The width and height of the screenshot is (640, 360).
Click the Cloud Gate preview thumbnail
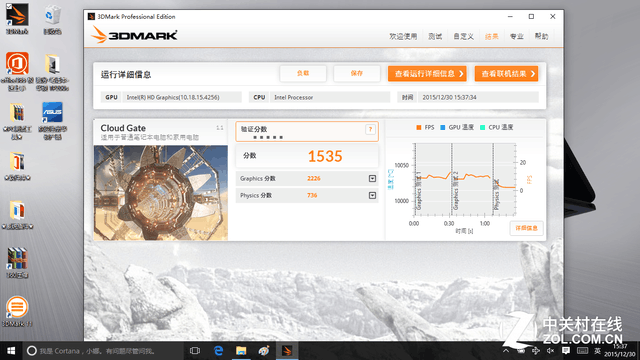[161, 193]
